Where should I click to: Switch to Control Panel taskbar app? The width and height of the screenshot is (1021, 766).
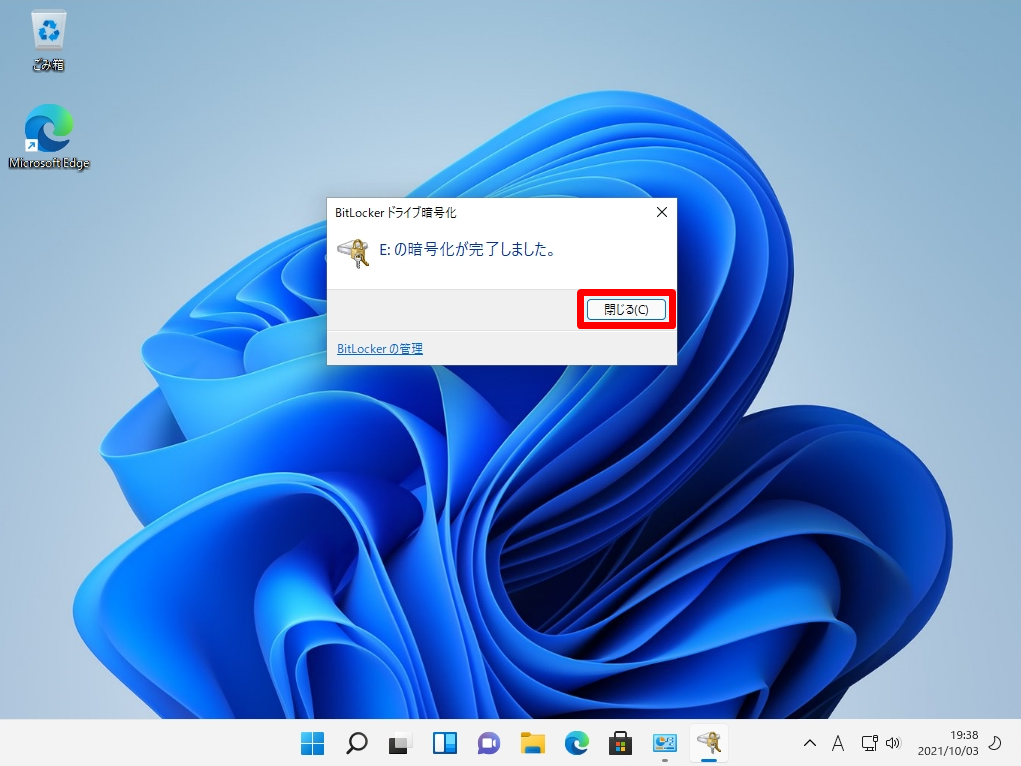tap(665, 743)
